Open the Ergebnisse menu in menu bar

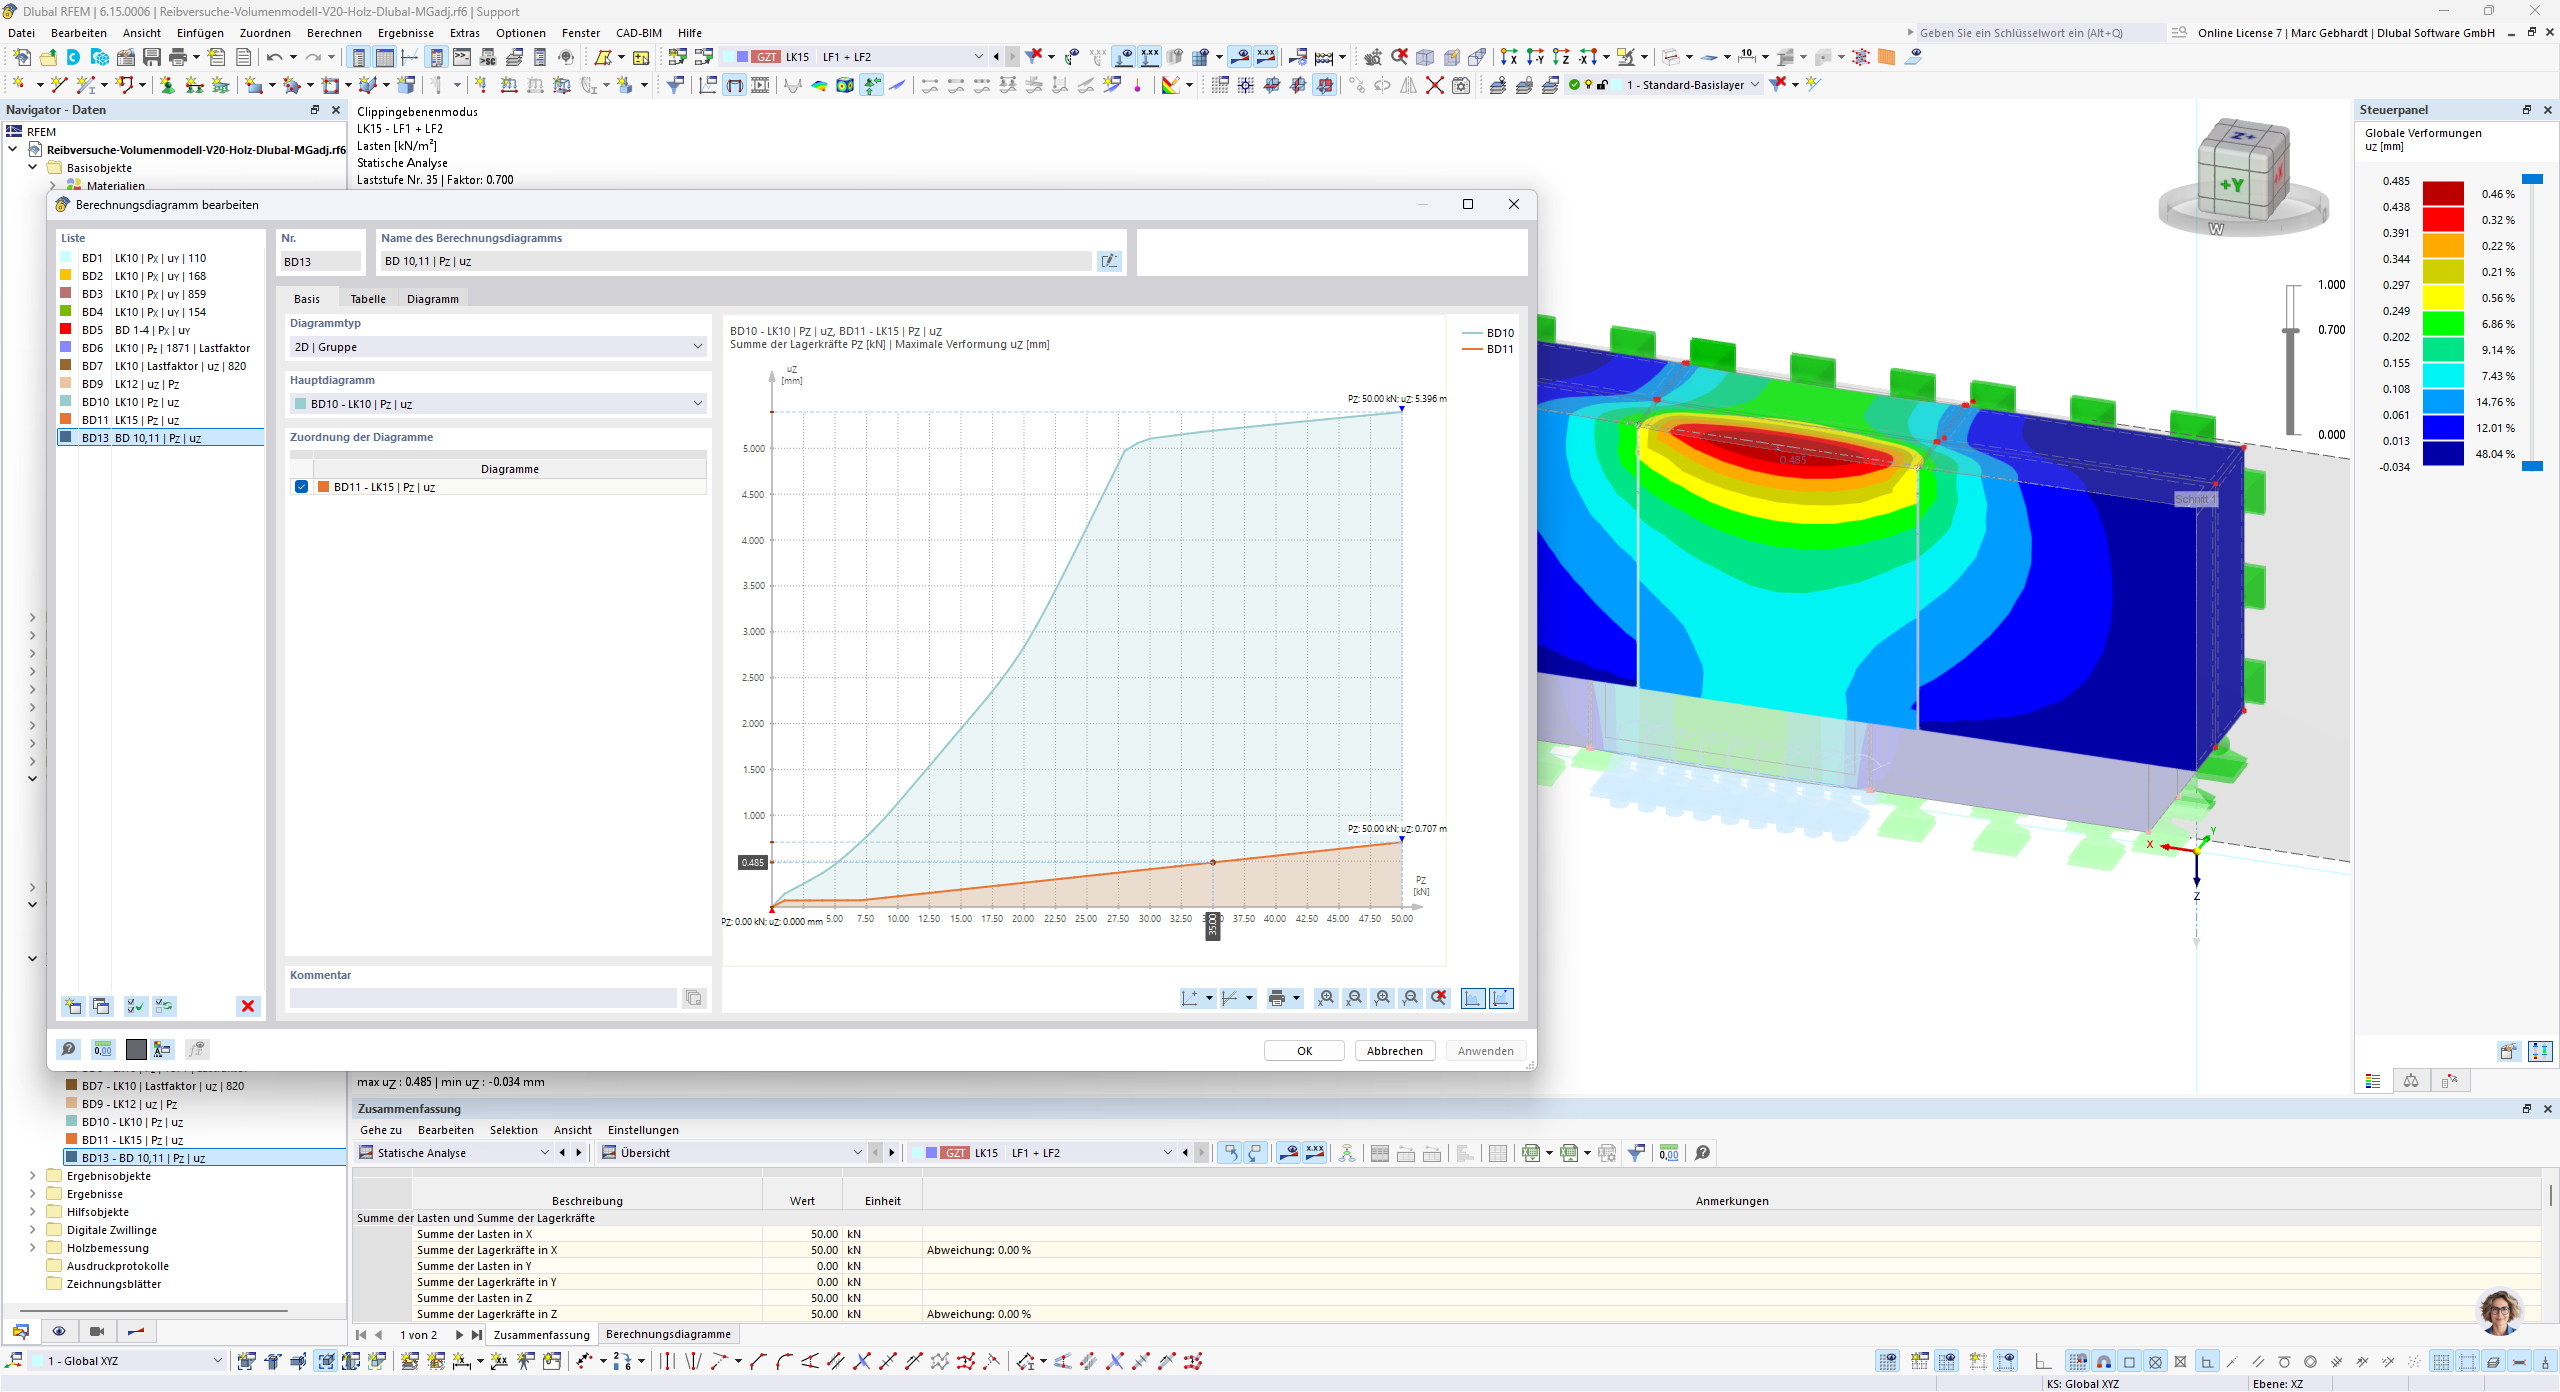click(405, 33)
